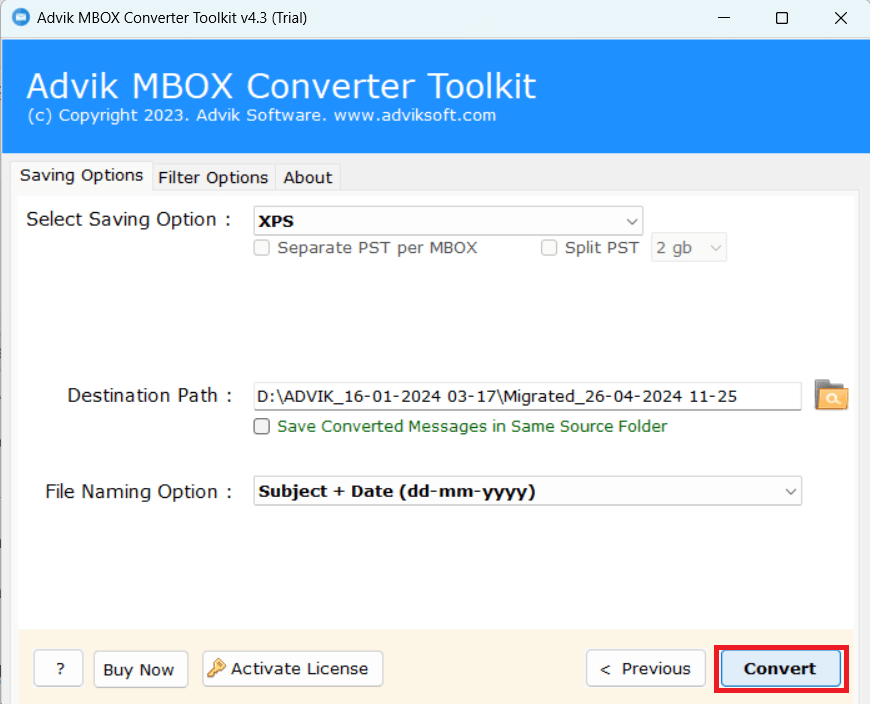The image size is (870, 704).
Task: Switch to the Filter Options tab
Action: point(213,178)
